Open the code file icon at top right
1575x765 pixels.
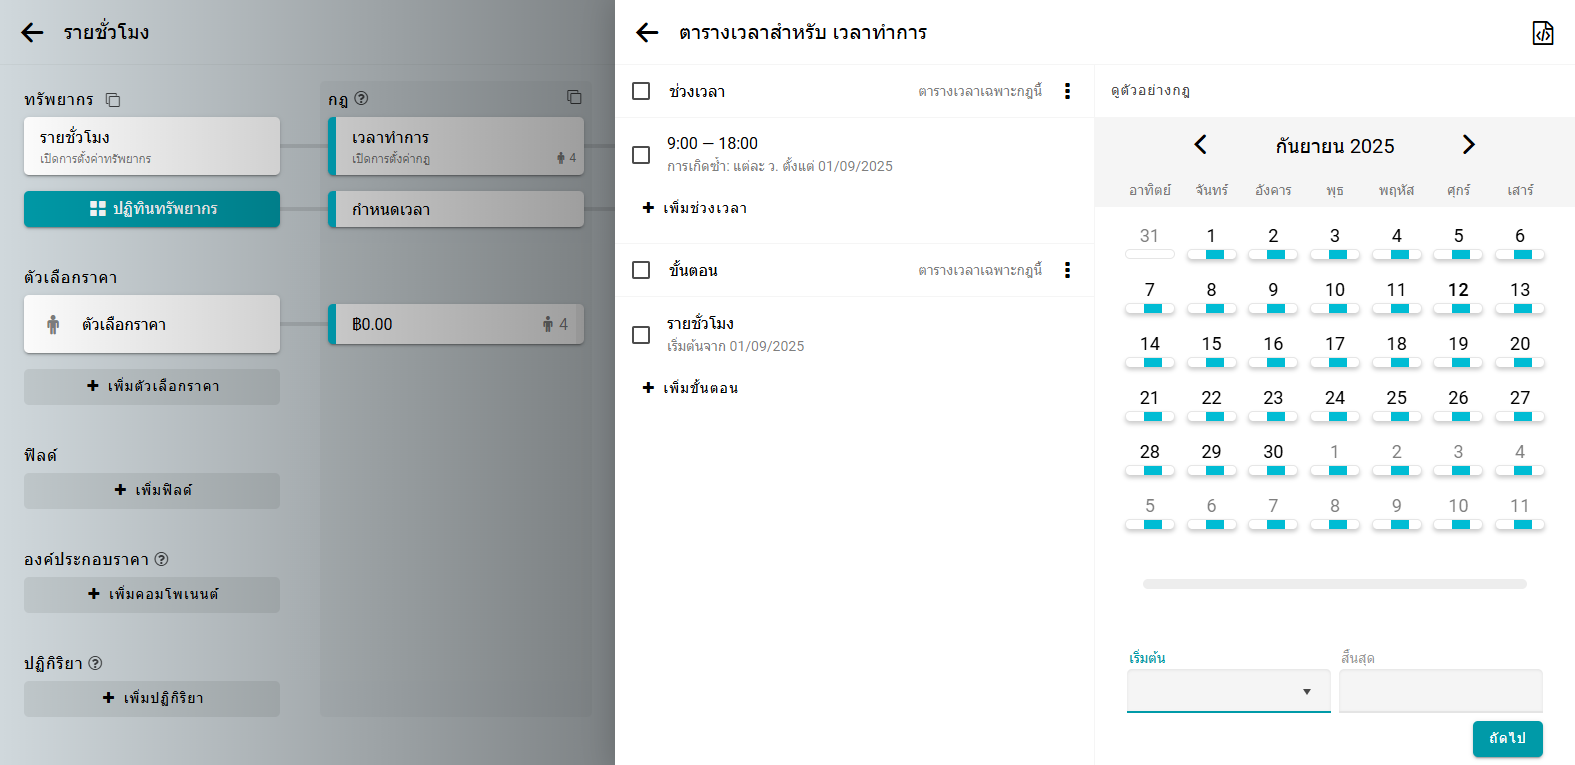(x=1542, y=33)
